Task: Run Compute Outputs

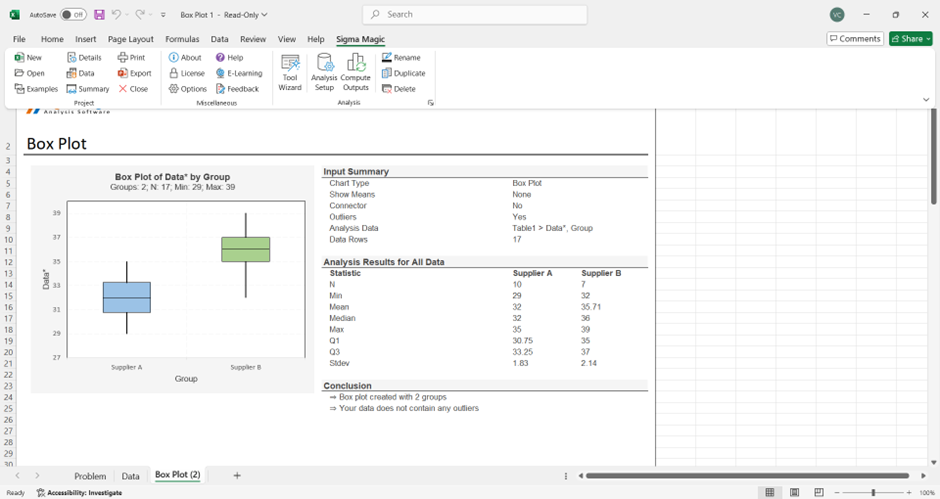Action: coord(355,73)
